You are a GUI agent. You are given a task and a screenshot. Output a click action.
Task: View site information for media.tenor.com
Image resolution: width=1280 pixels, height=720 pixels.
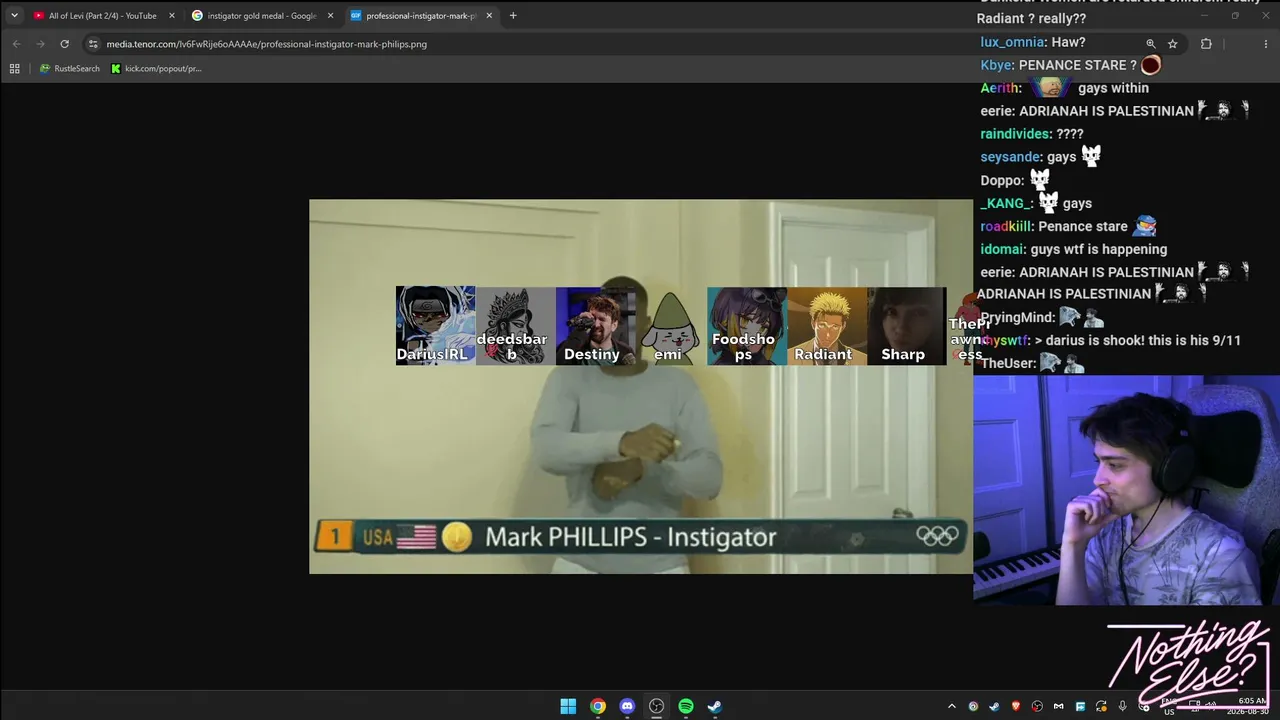point(93,44)
